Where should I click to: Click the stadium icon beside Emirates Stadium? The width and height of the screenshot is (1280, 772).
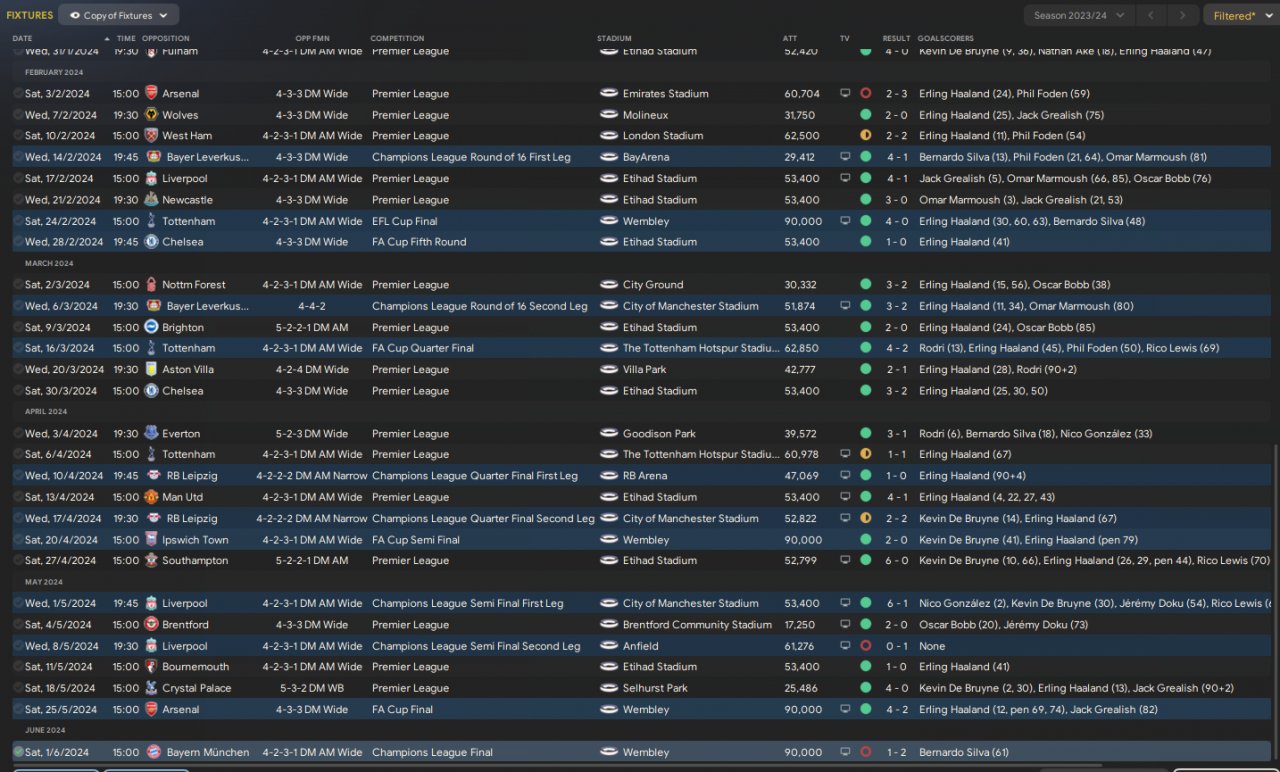[x=609, y=93]
